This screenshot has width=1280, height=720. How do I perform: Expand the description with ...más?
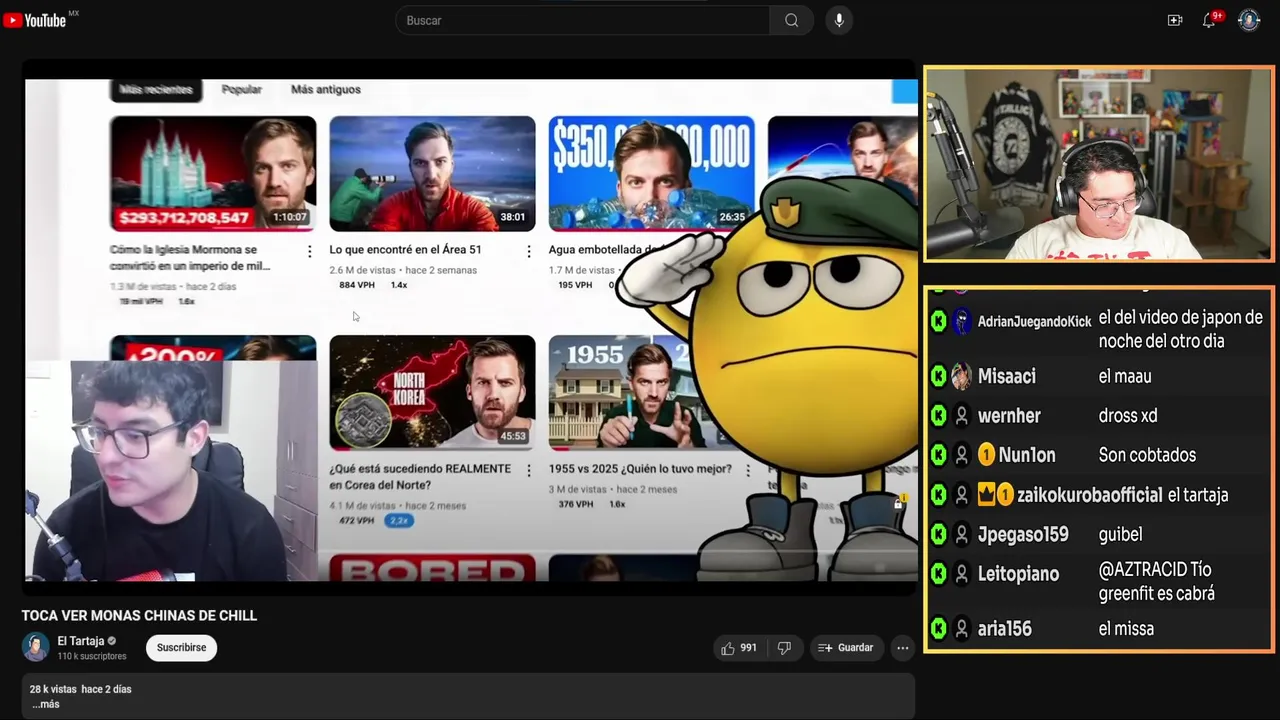point(45,704)
